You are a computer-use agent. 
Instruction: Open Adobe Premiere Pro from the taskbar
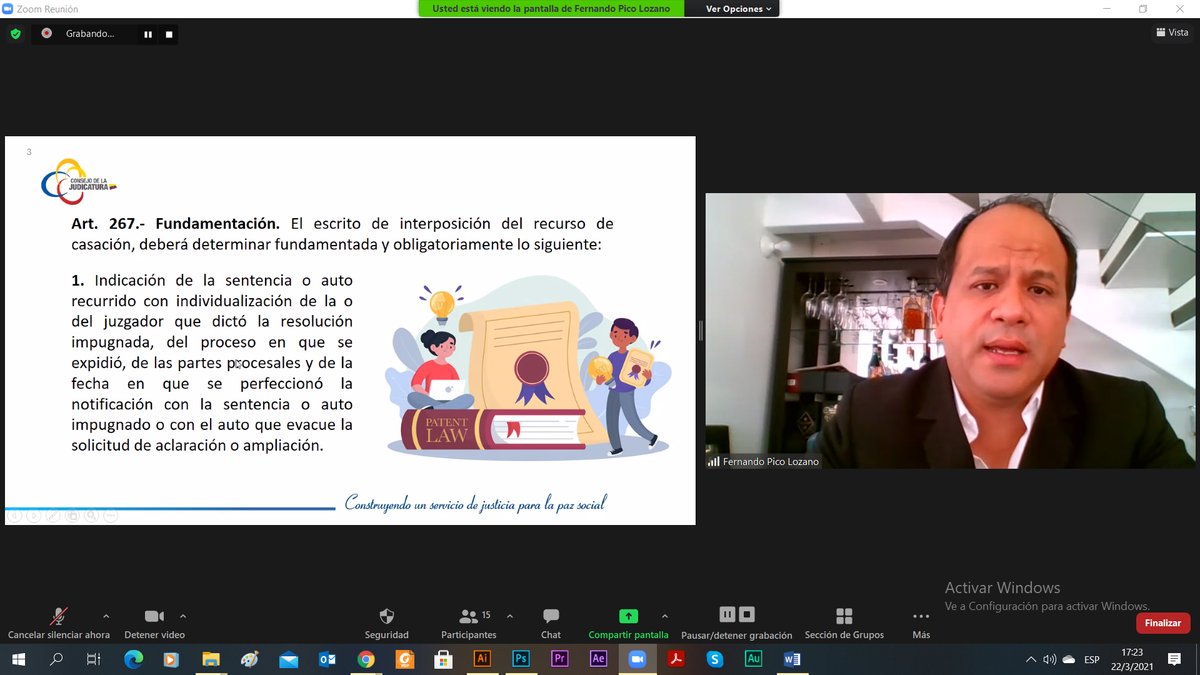[x=559, y=659]
